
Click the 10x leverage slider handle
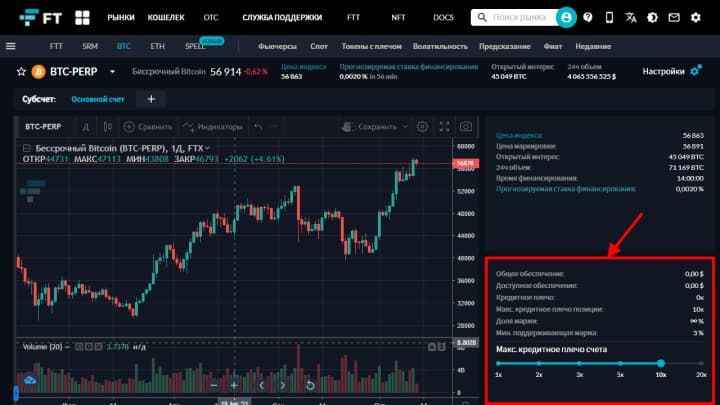coord(661,363)
